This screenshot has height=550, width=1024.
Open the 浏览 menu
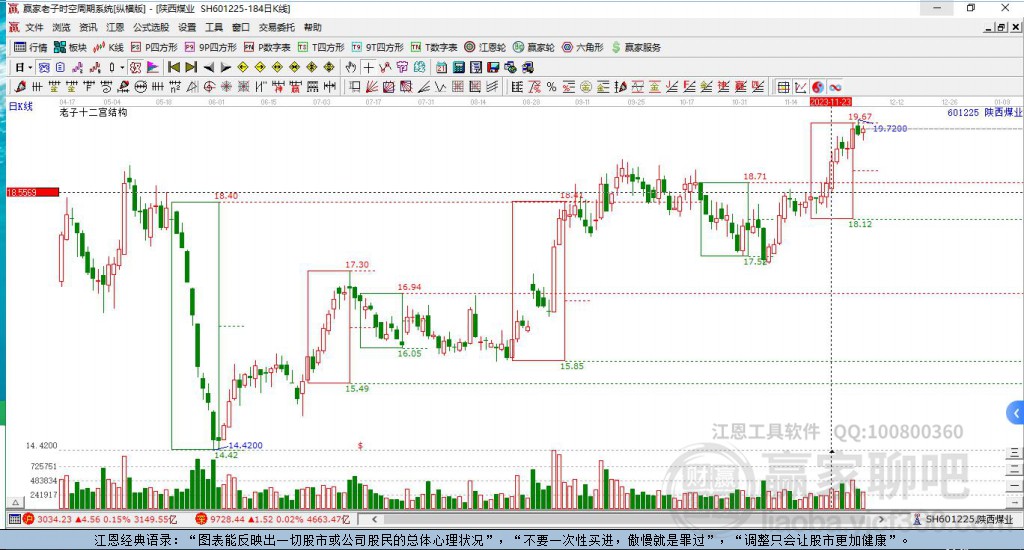[61, 27]
